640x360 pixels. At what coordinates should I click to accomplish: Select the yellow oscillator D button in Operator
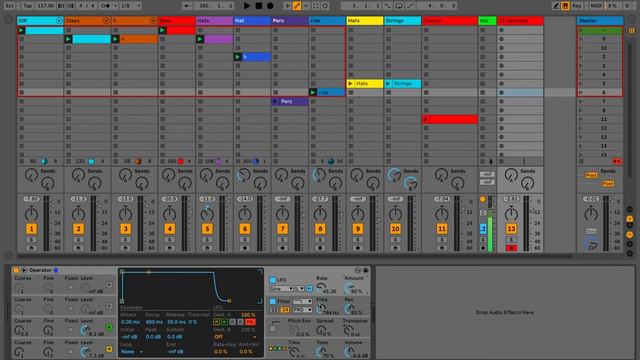(x=109, y=349)
